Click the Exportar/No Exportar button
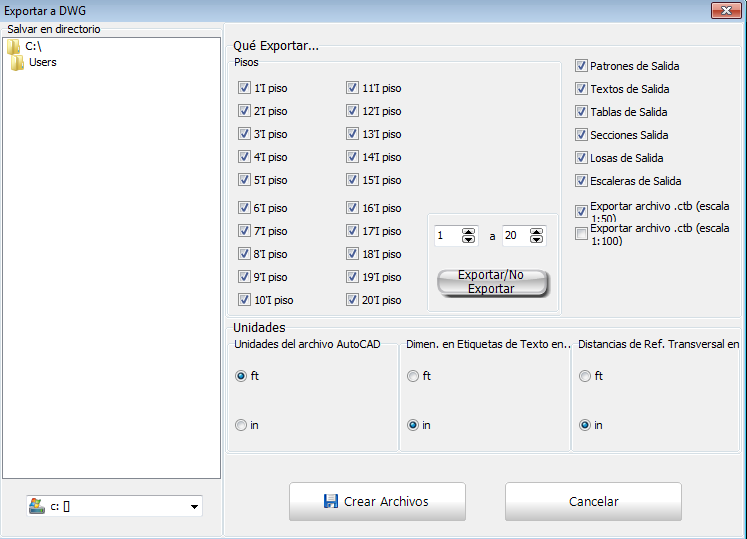The height and width of the screenshot is (539, 747). point(493,282)
